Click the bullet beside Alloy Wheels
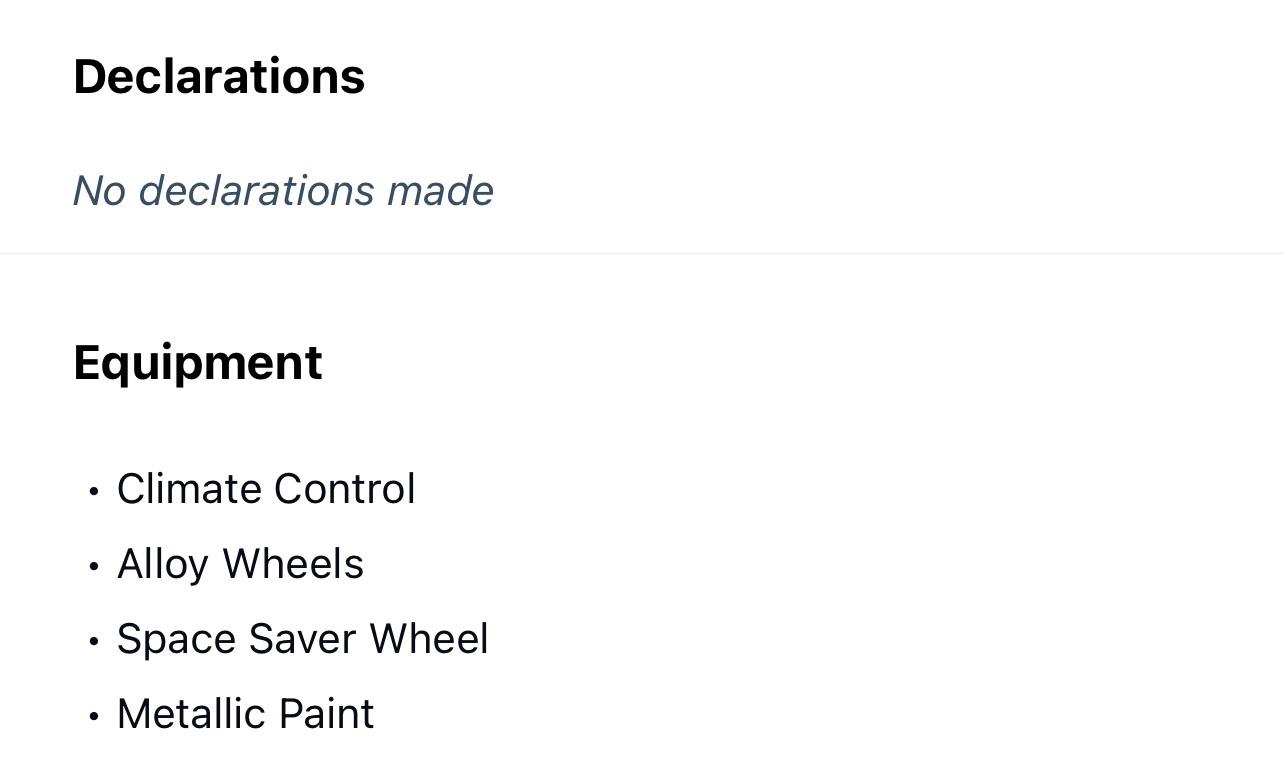This screenshot has width=1284, height=771. (94, 566)
